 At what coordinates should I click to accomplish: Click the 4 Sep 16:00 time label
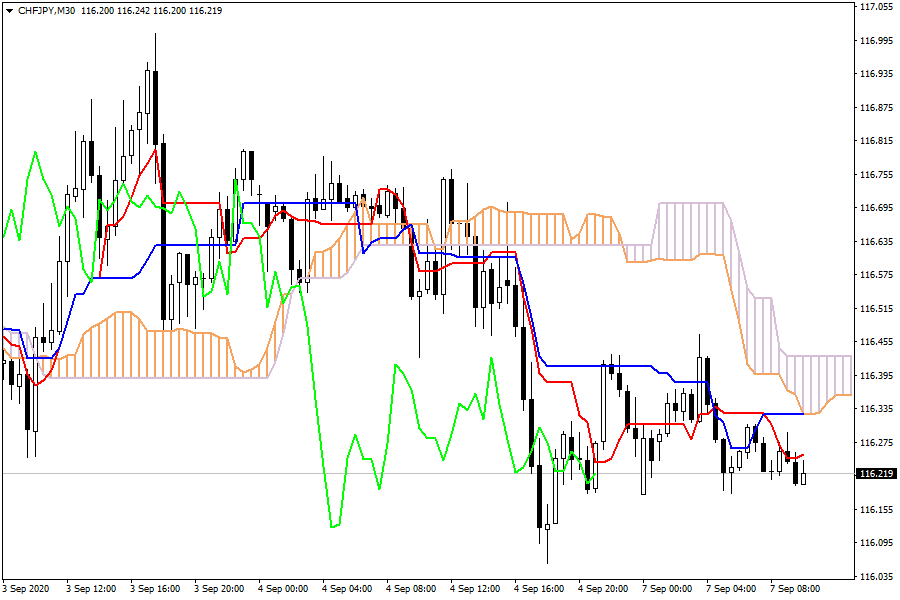pyautogui.click(x=540, y=588)
